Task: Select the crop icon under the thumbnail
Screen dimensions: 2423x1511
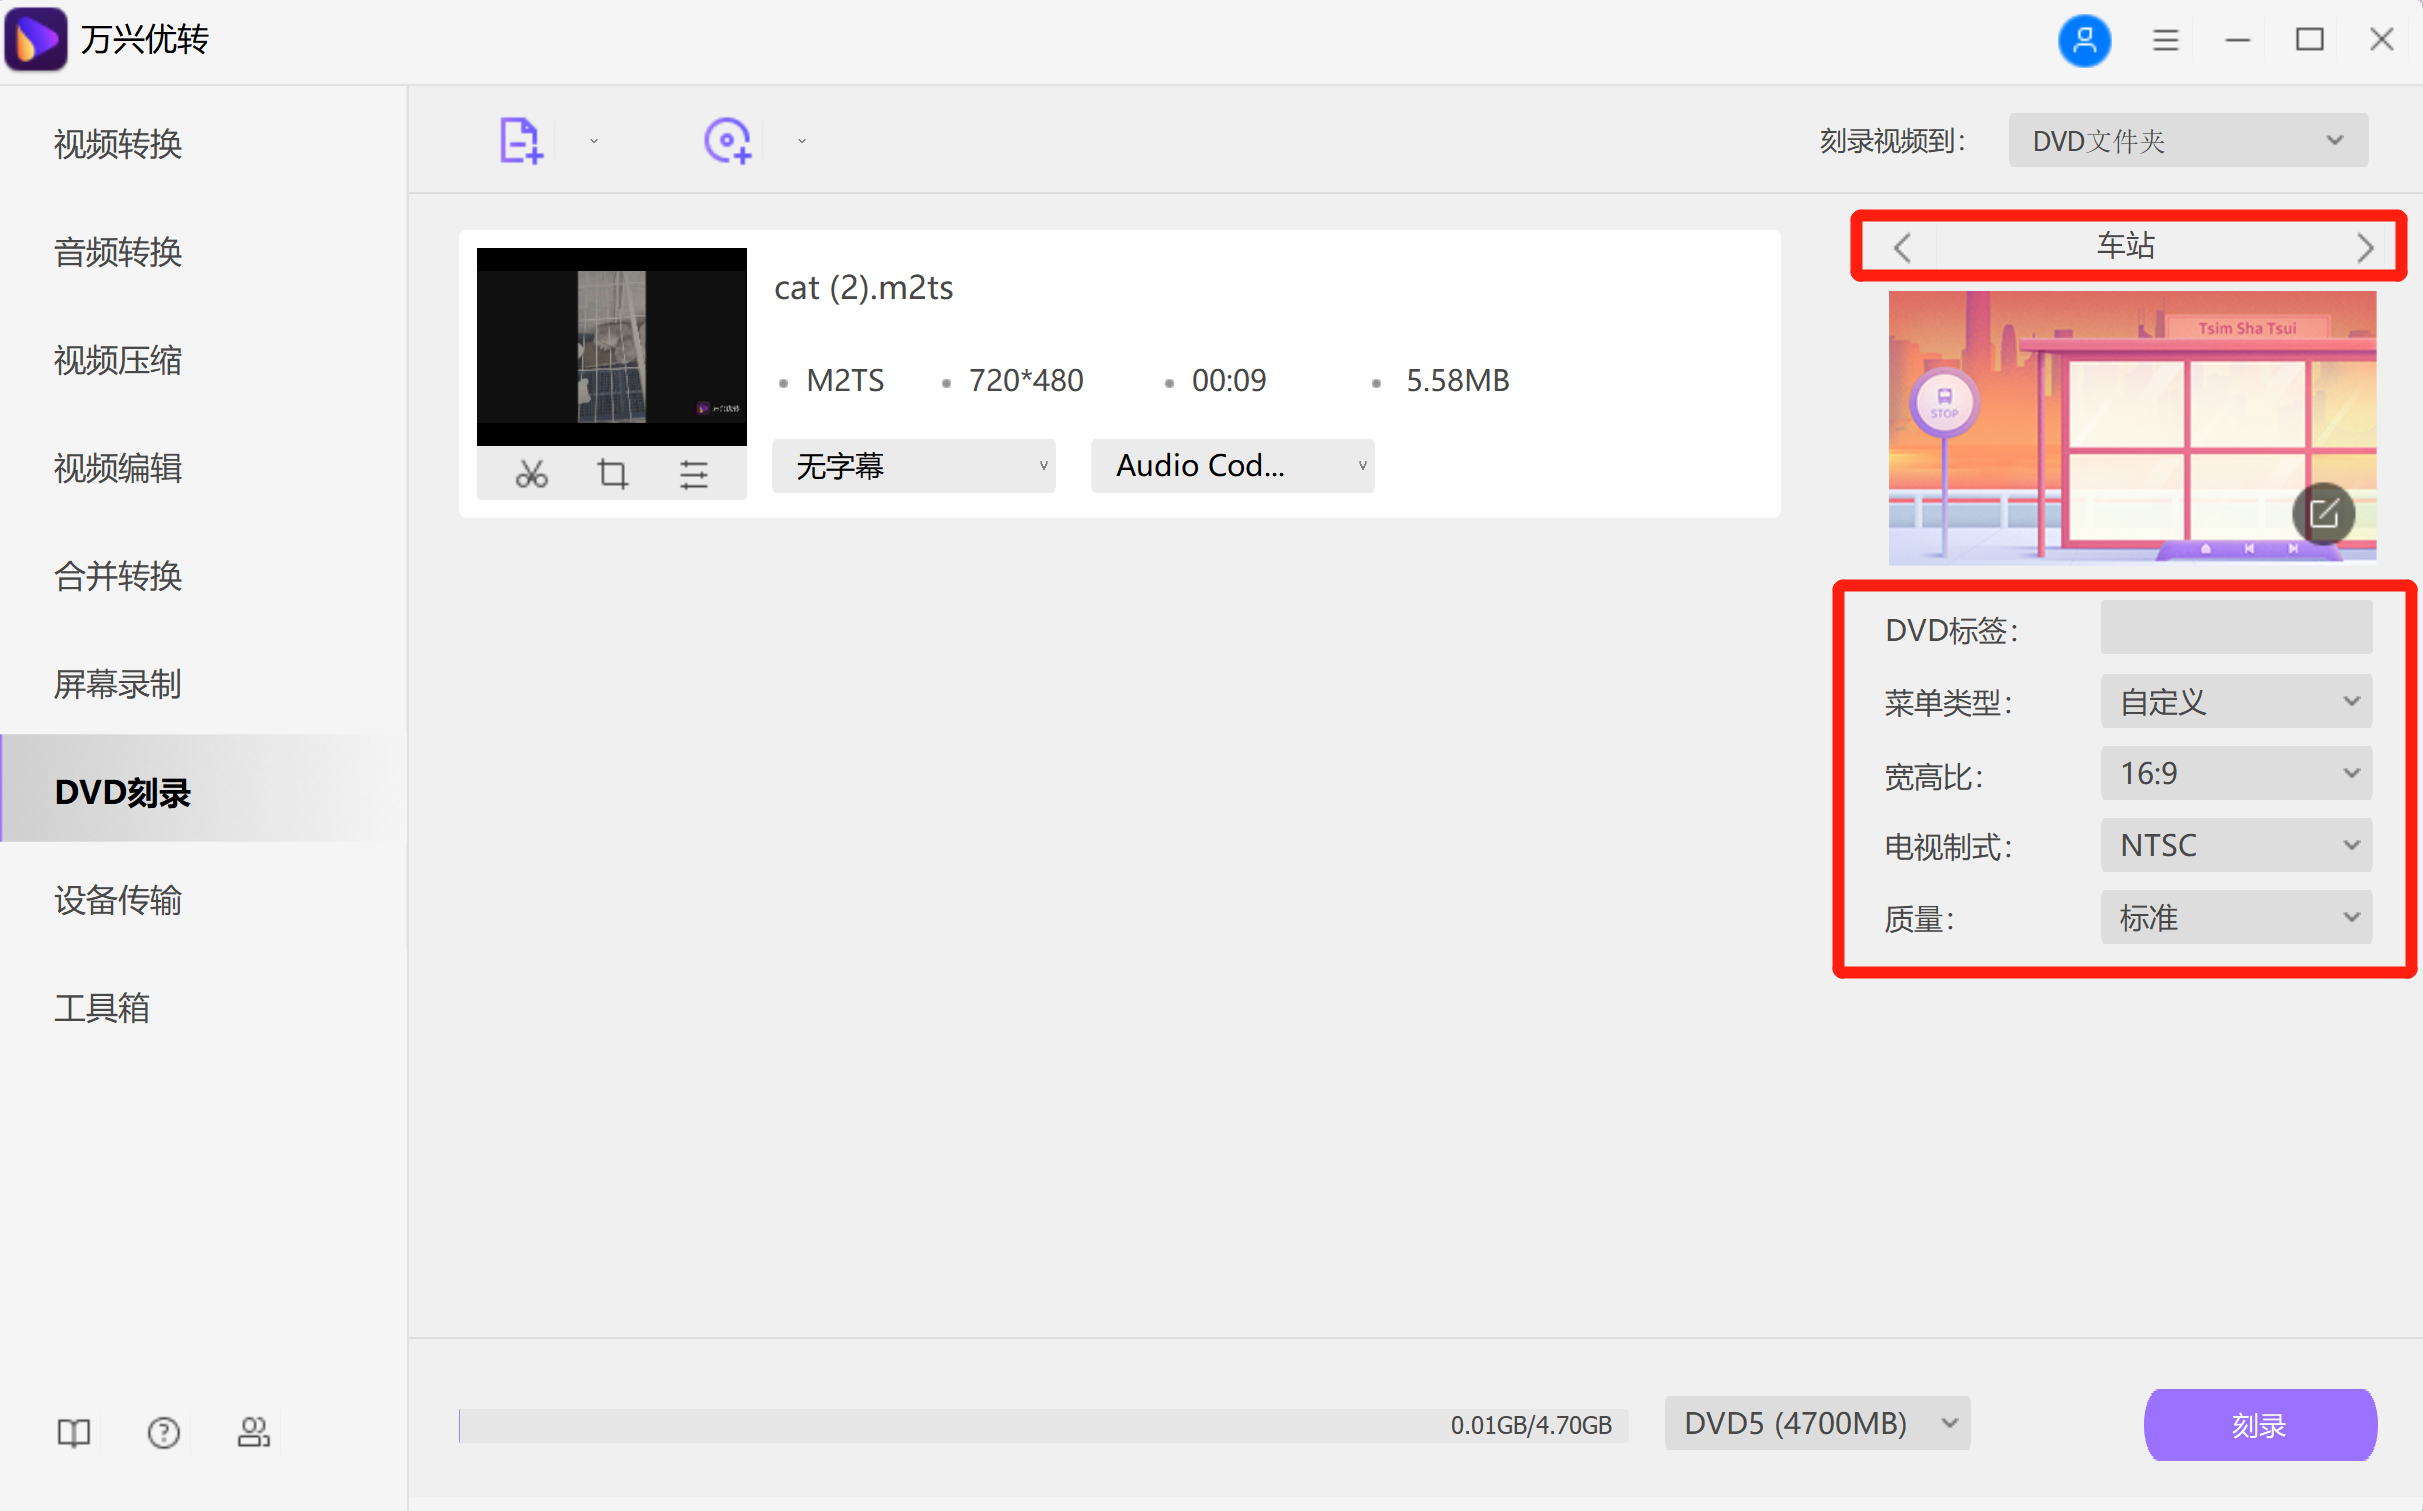Action: coord(612,473)
